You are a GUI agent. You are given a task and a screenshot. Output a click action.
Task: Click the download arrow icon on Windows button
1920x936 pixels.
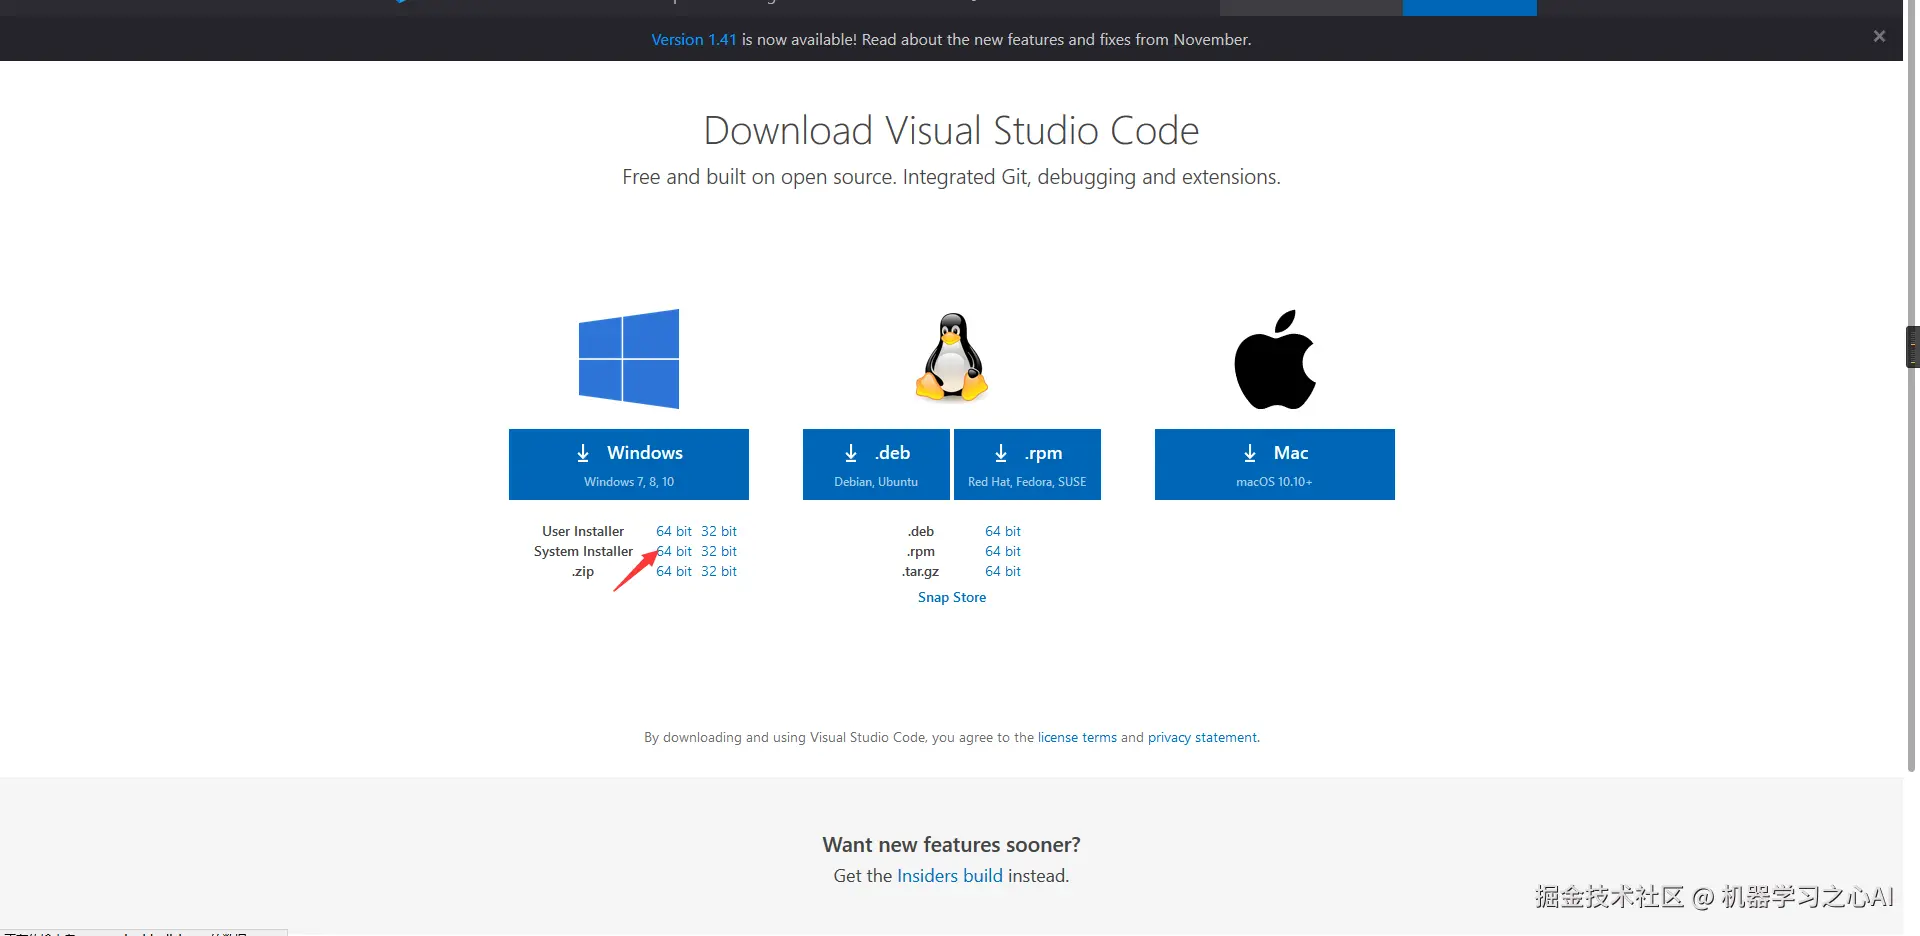583,453
